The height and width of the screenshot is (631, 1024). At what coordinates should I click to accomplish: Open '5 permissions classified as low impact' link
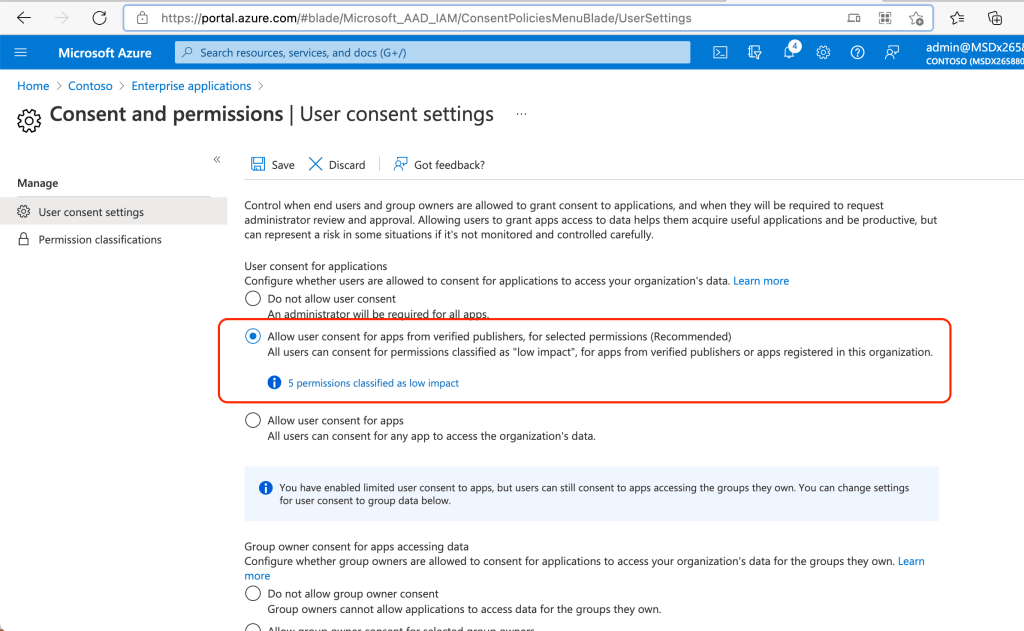coord(373,383)
